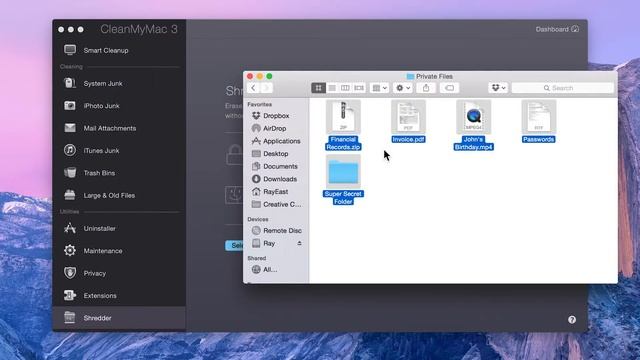Image resolution: width=640 pixels, height=360 pixels.
Task: Click the Finder Search field
Action: [562, 88]
